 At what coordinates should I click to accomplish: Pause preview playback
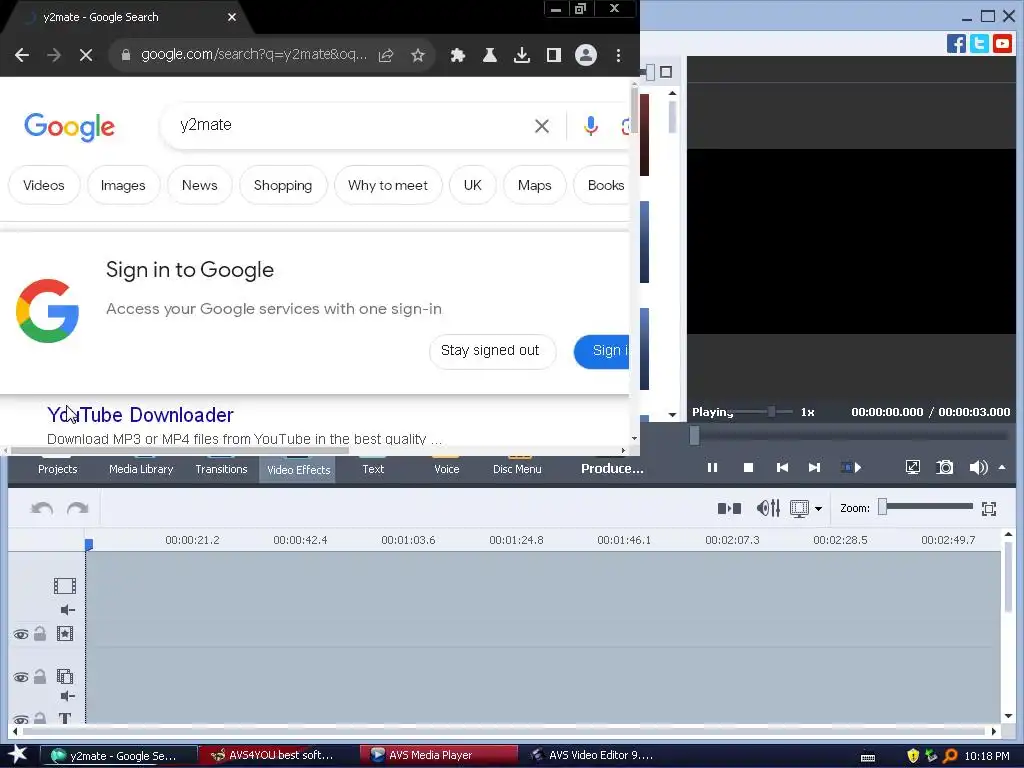(712, 468)
